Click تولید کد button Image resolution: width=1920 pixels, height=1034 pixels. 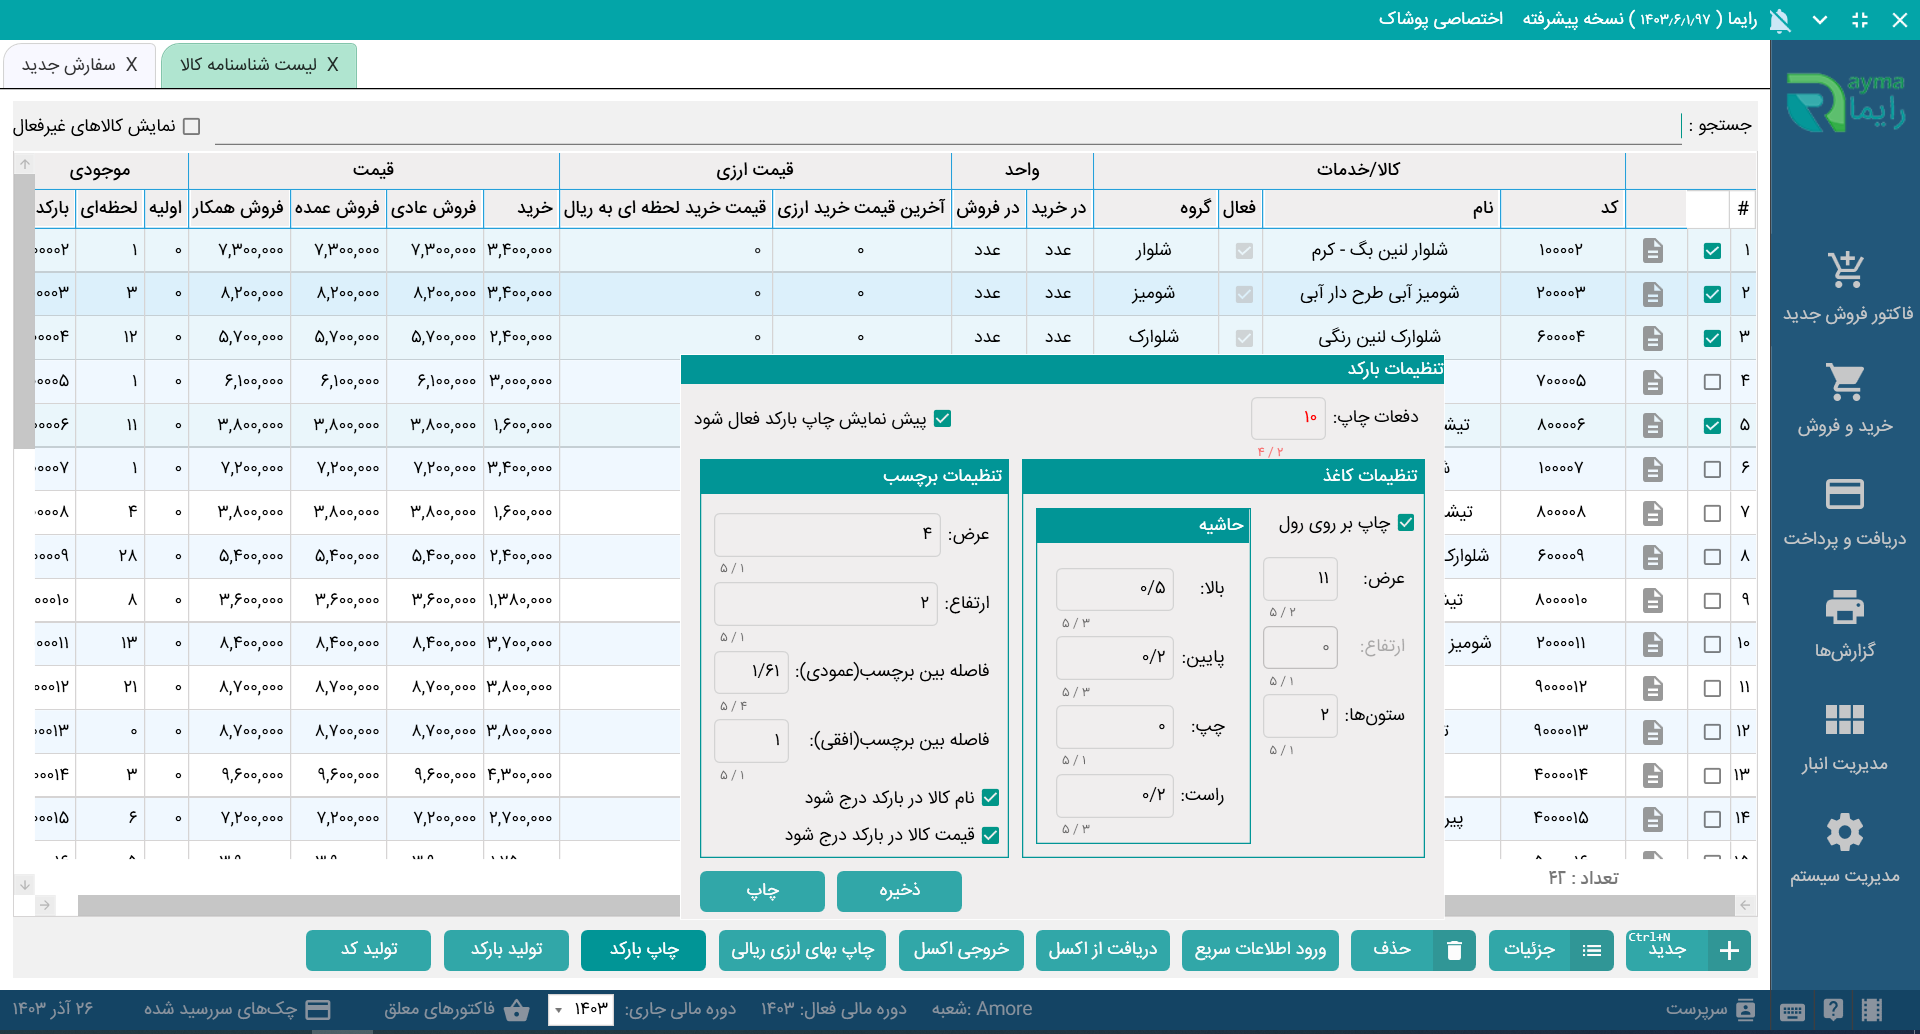tap(368, 950)
